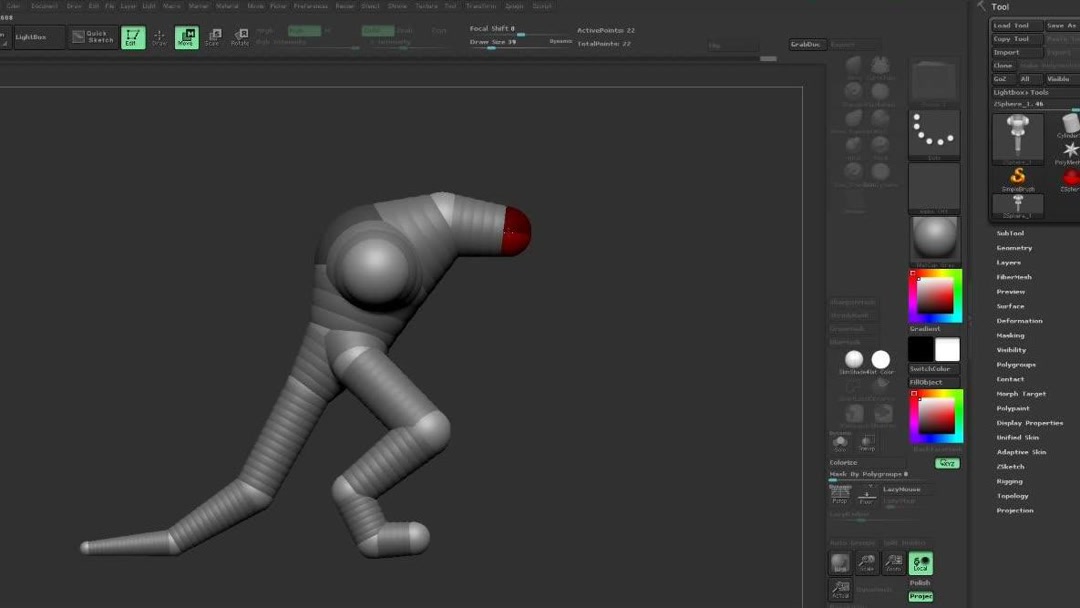Select the Scale transformation tool
Screen dimensions: 1080x608
[213, 38]
